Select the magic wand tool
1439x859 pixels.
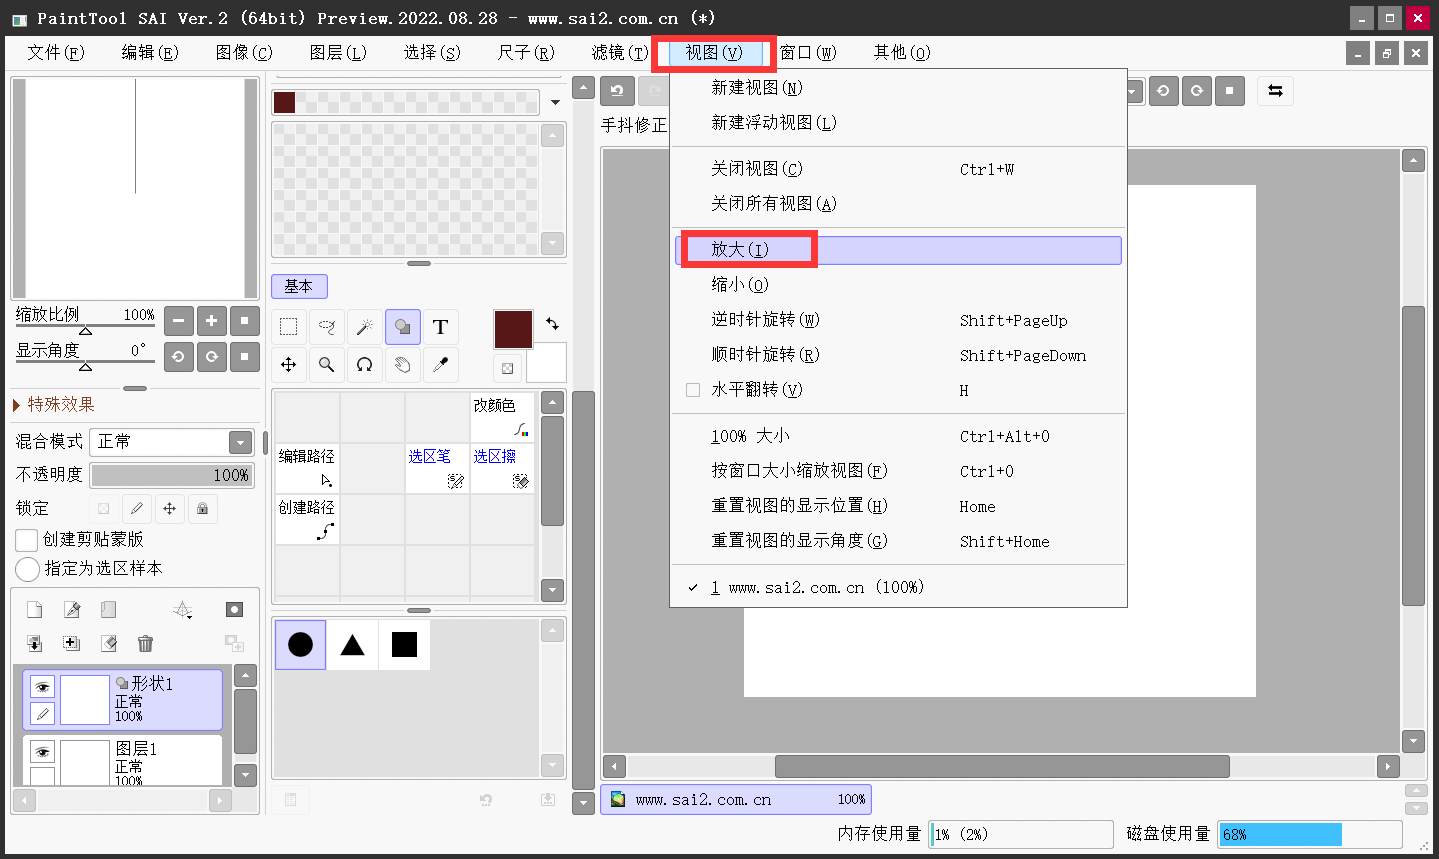coord(365,327)
